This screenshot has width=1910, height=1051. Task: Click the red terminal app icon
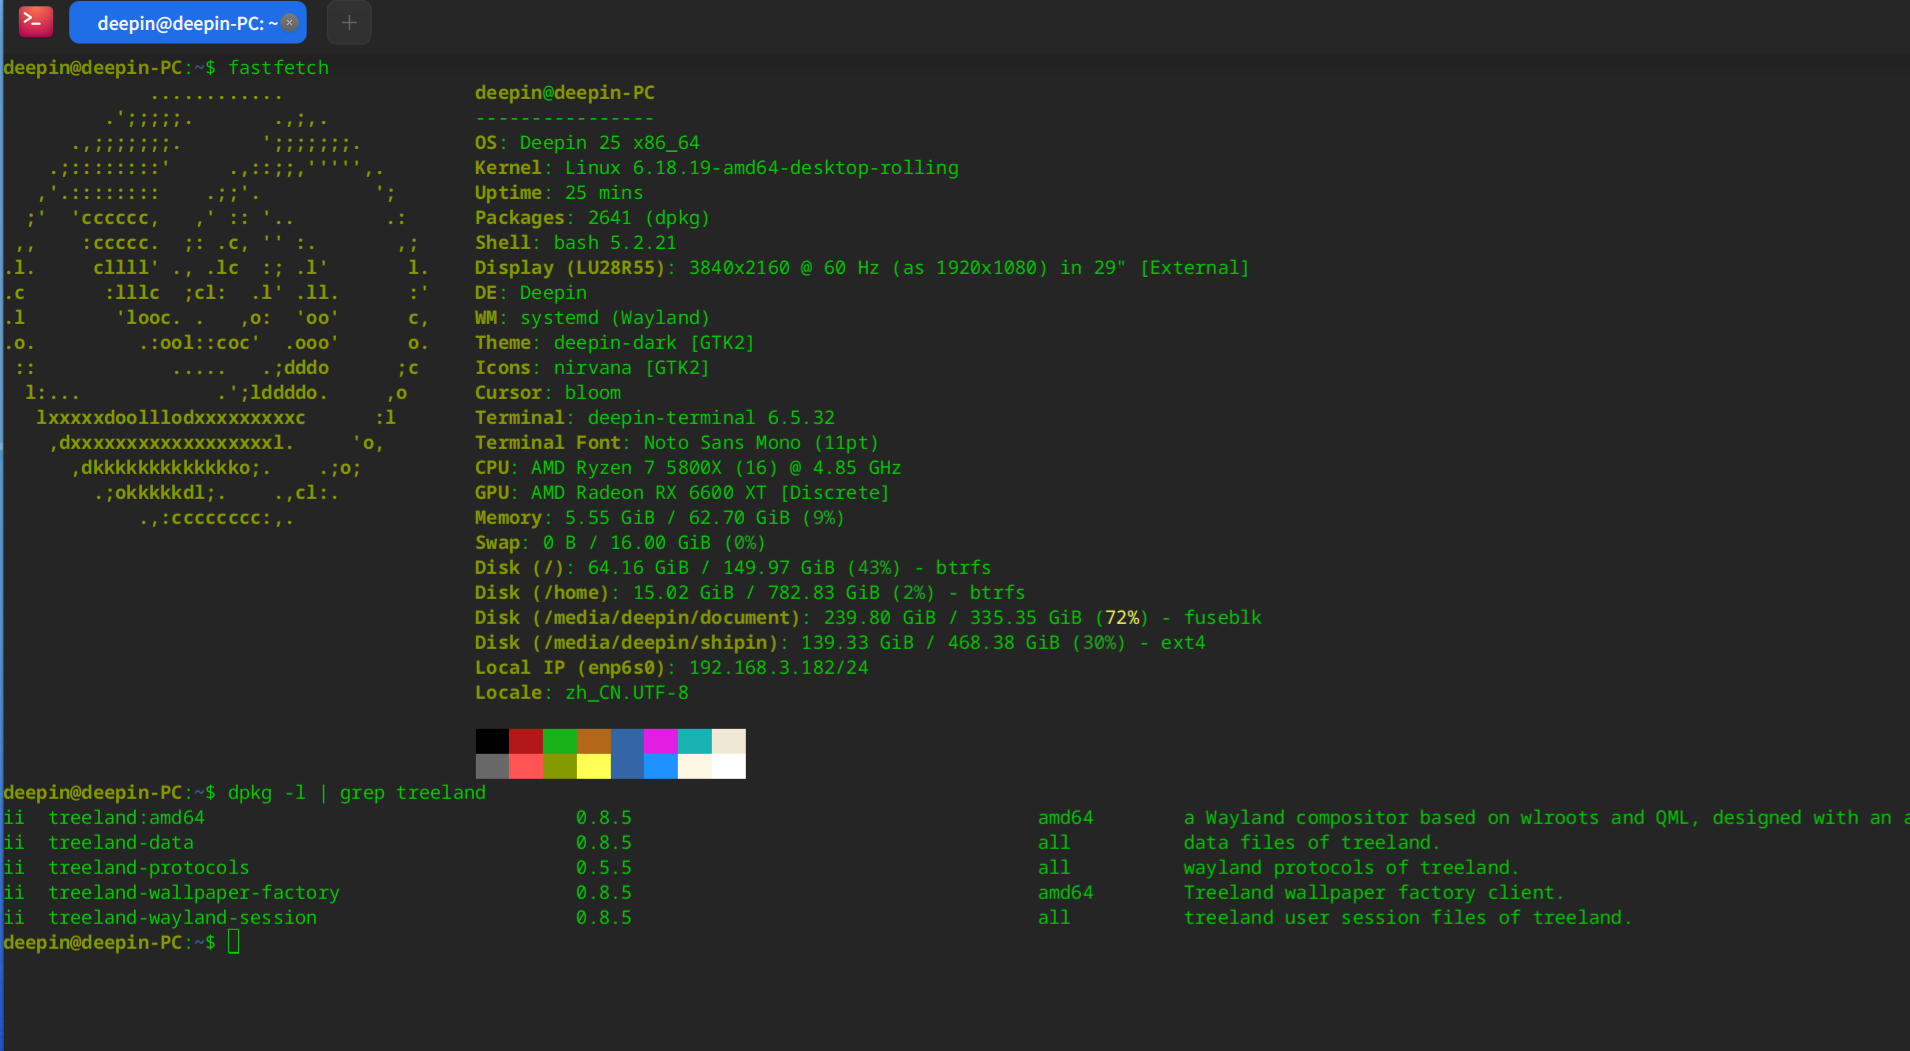(36, 21)
